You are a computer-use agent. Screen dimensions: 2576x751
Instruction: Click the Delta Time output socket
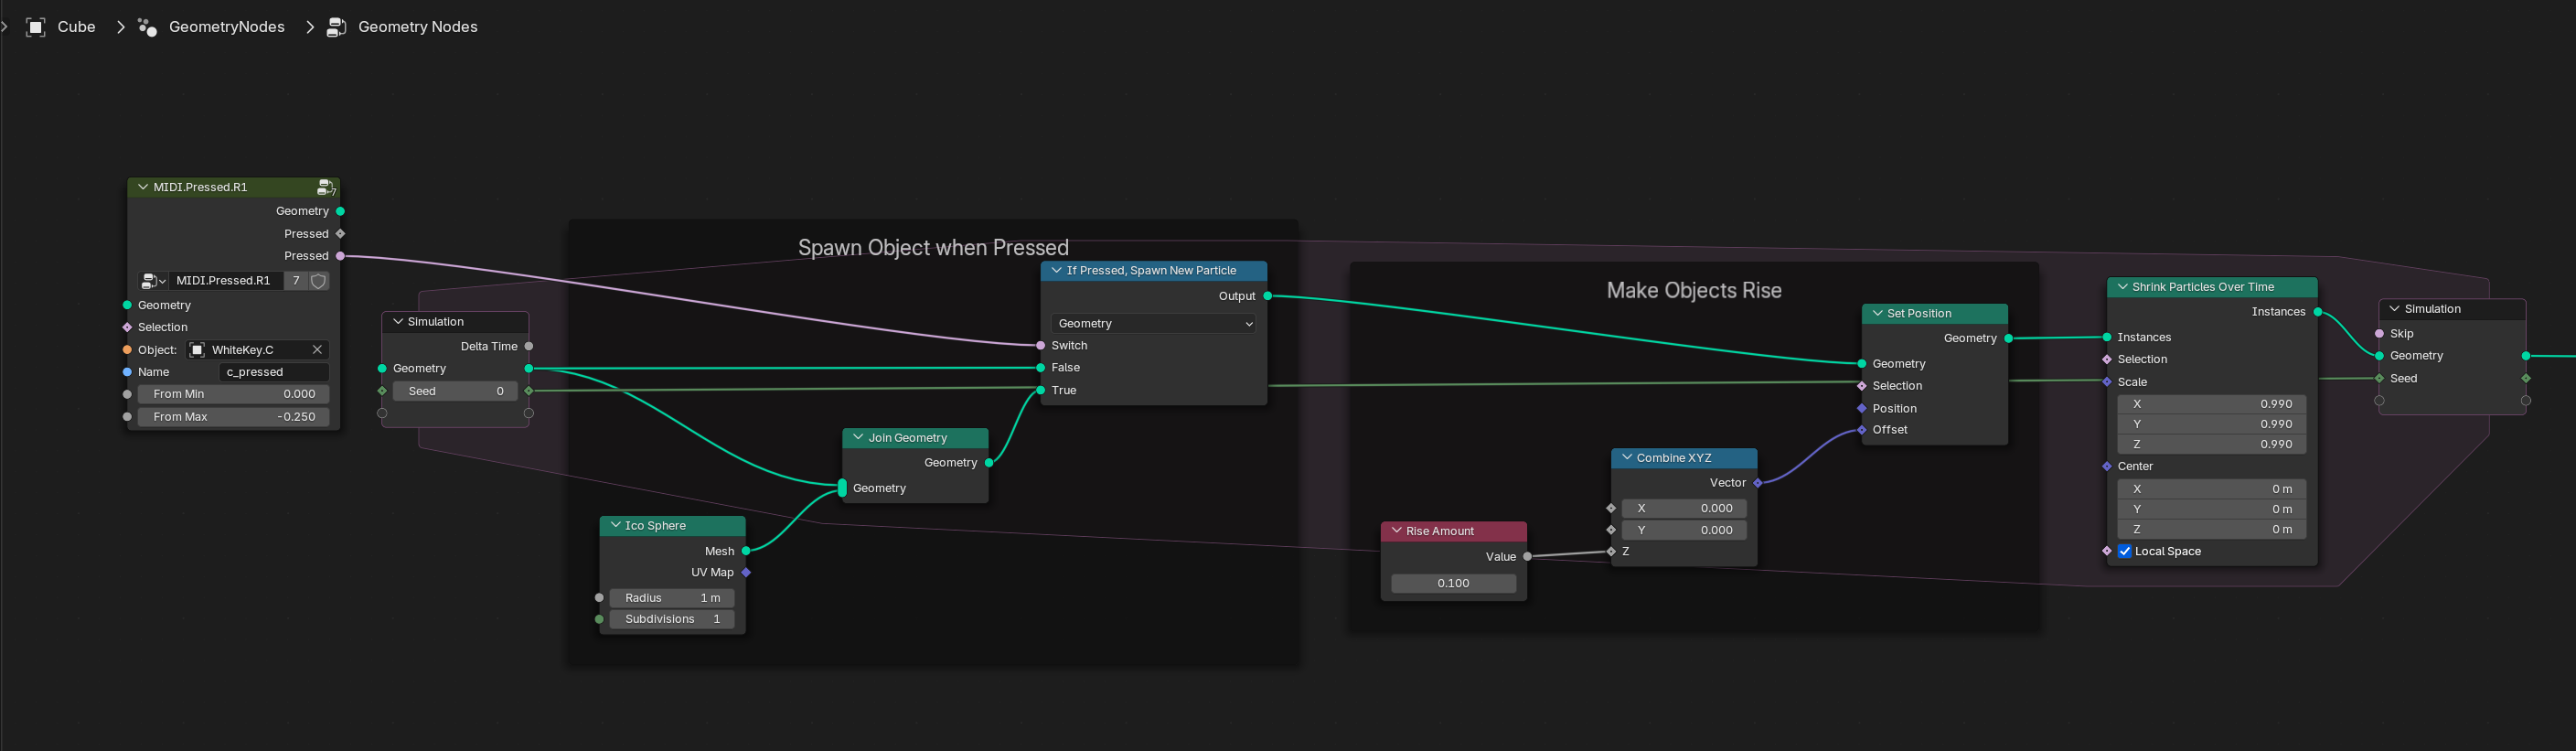click(529, 347)
